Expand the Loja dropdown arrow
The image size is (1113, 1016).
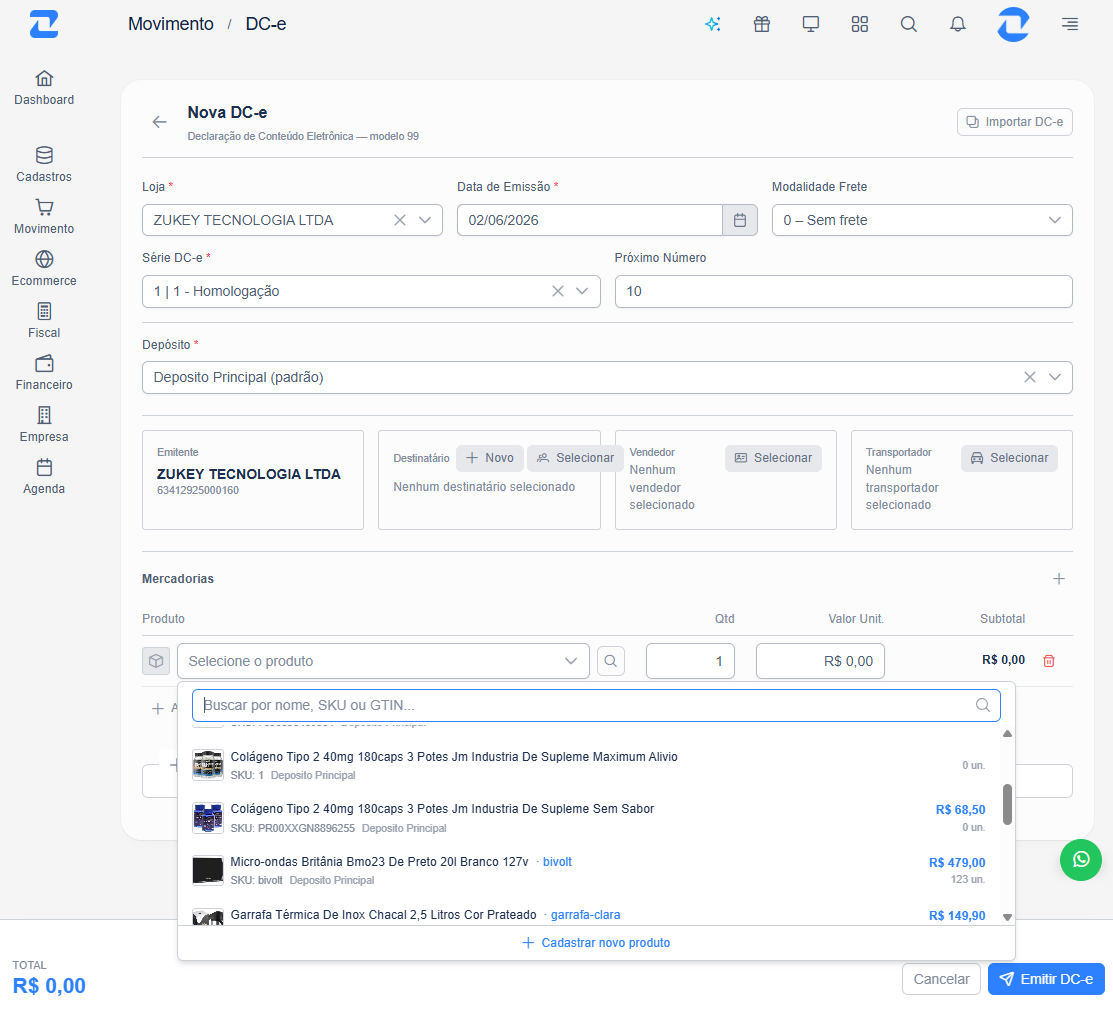[425, 220]
